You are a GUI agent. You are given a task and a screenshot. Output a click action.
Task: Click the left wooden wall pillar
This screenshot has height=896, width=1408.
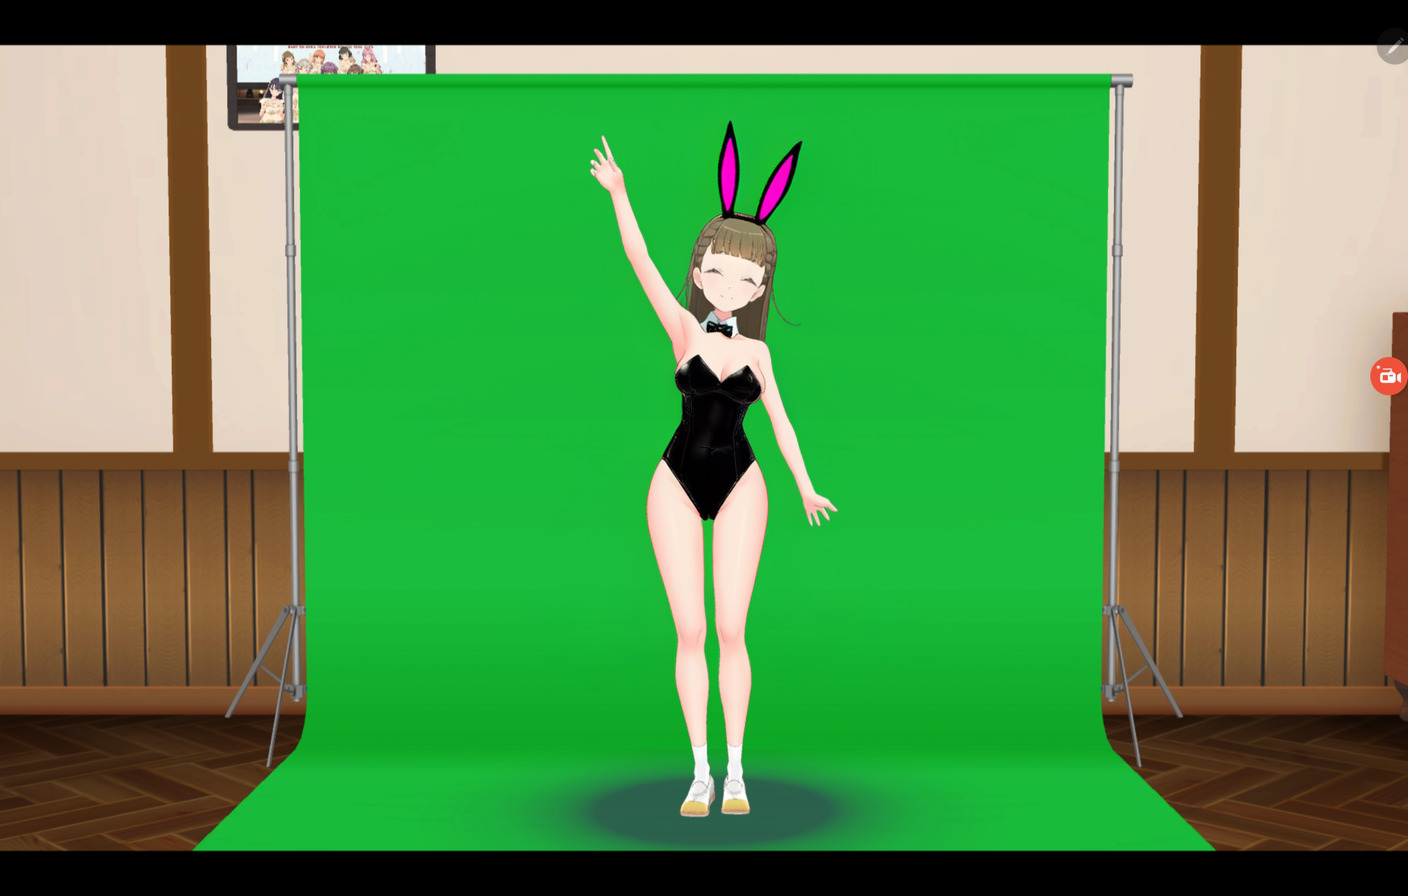[x=188, y=250]
